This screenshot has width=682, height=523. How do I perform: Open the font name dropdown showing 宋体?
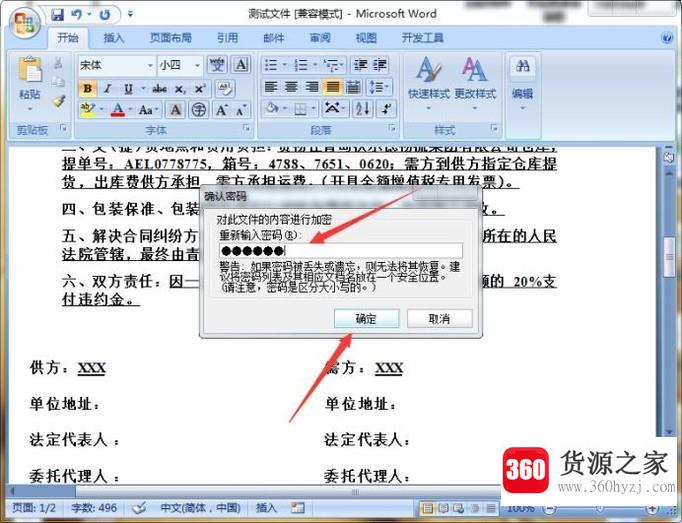coord(150,66)
